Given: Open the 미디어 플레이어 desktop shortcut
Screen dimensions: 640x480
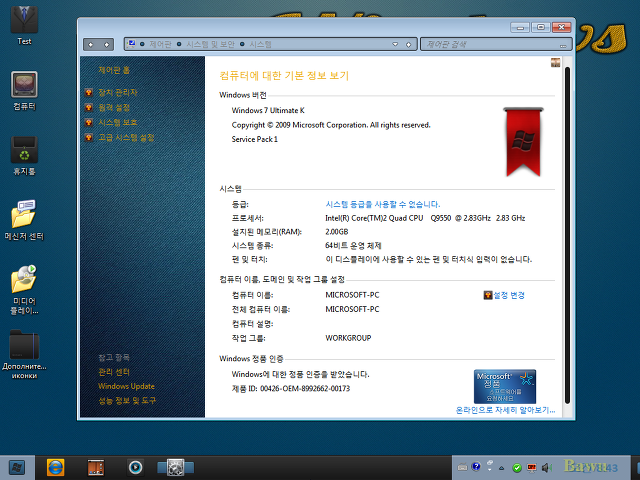Looking at the screenshot, I should pyautogui.click(x=24, y=290).
